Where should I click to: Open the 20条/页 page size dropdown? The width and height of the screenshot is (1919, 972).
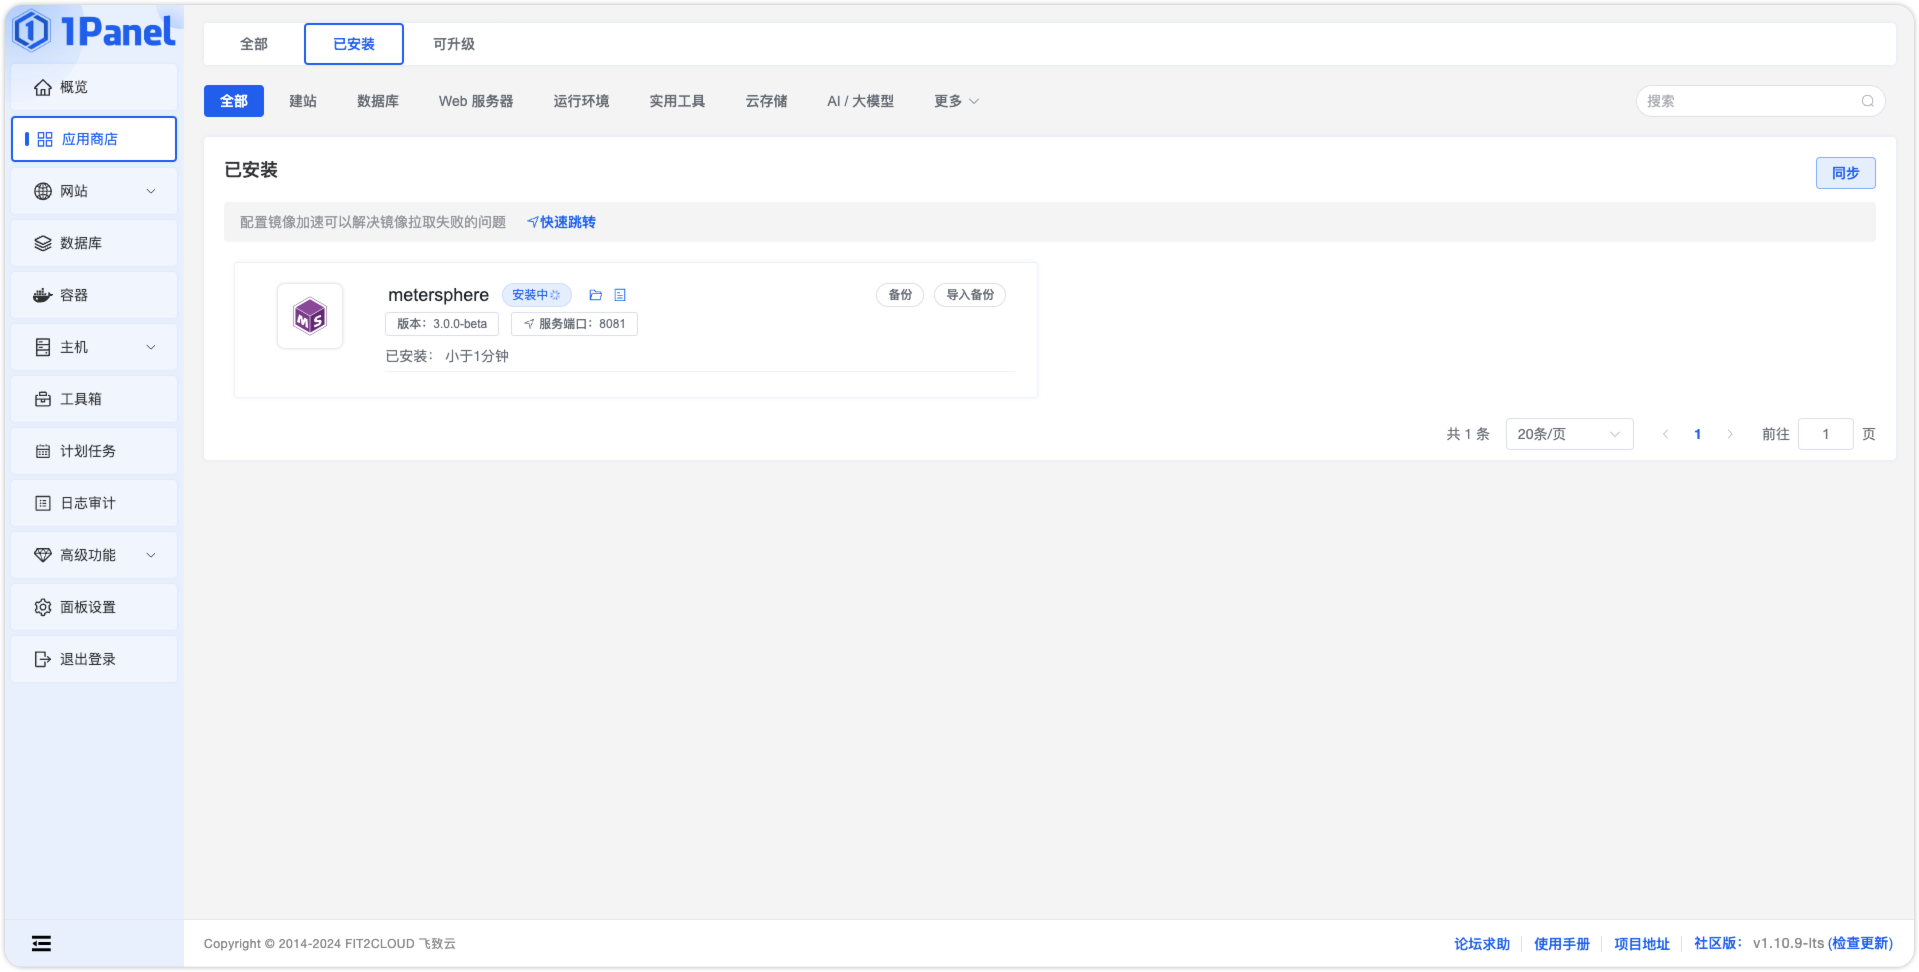pos(1569,434)
